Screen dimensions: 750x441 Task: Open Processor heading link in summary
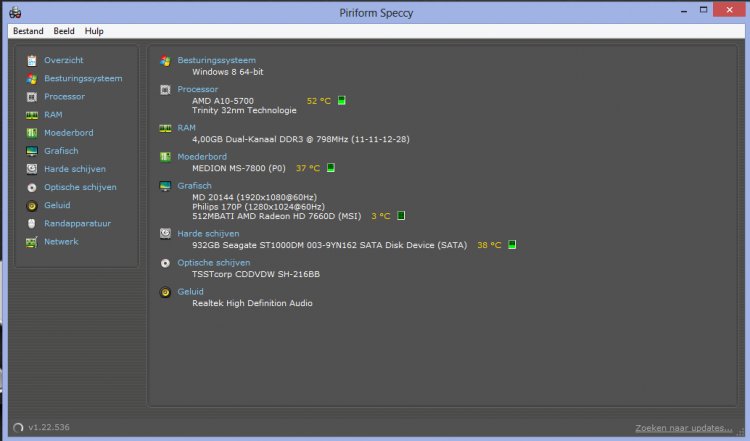[x=198, y=89]
